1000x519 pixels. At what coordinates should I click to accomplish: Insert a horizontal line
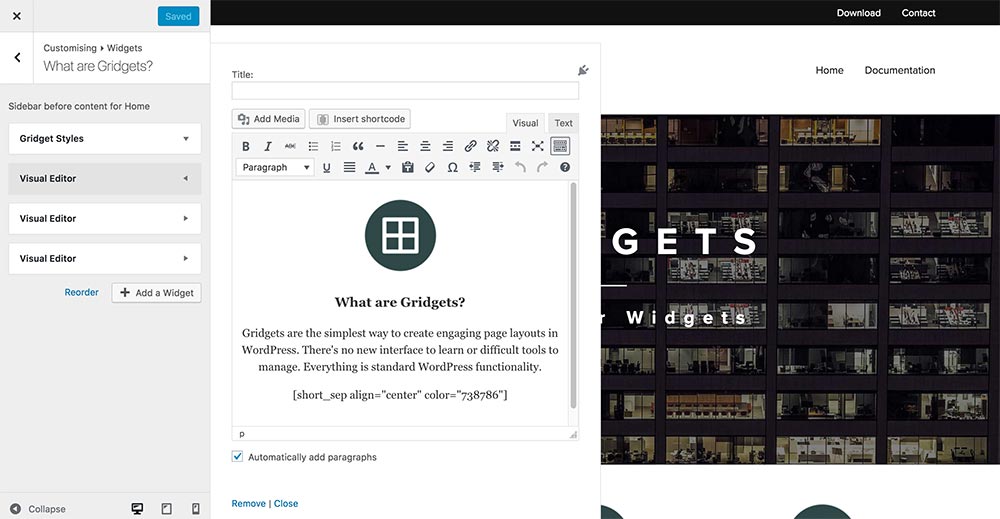(x=380, y=146)
